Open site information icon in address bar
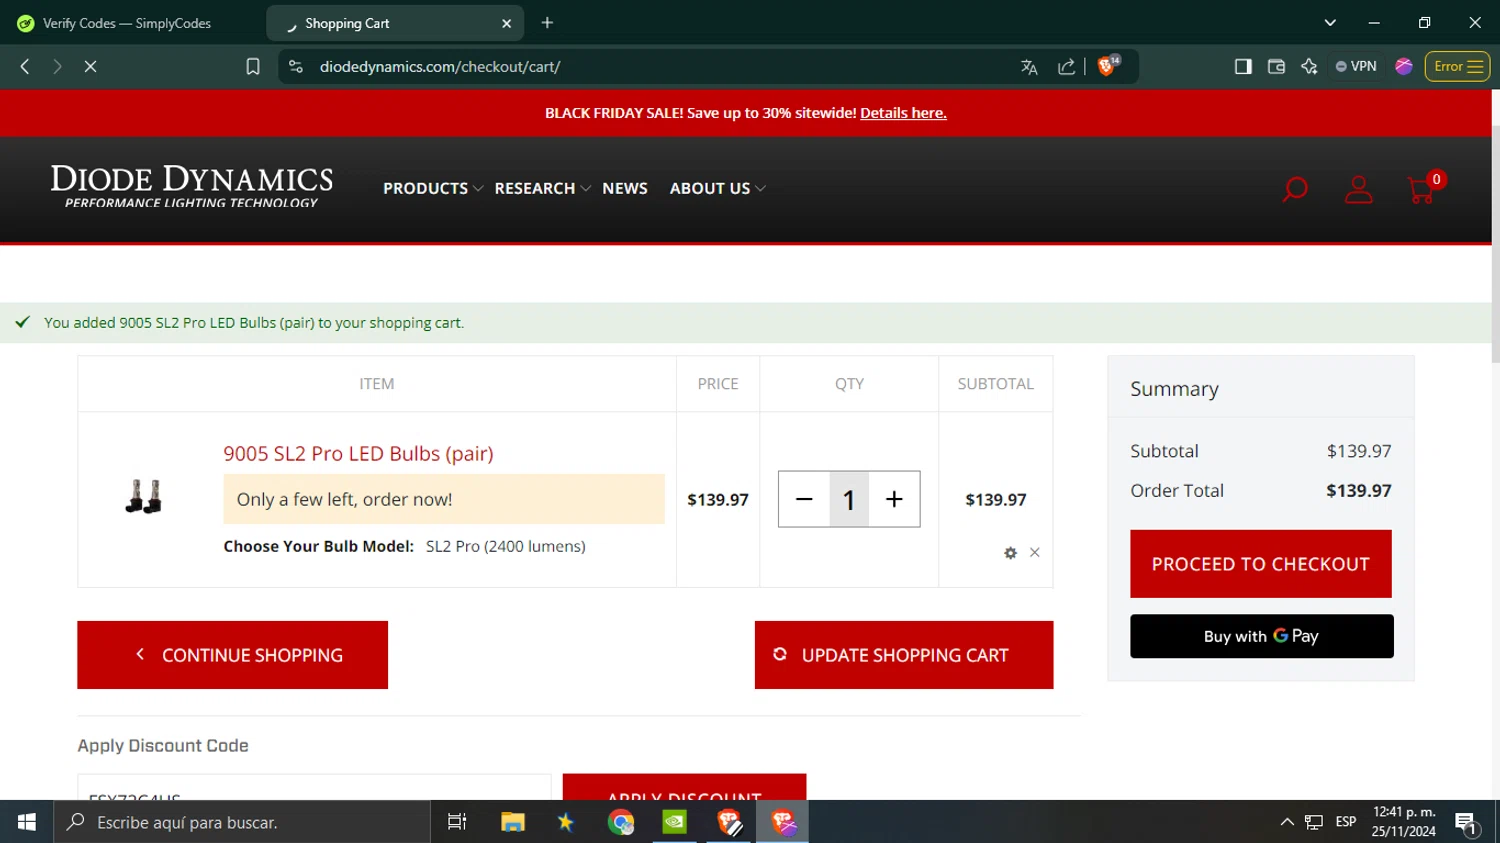Viewport: 1500px width, 843px height. pos(295,67)
